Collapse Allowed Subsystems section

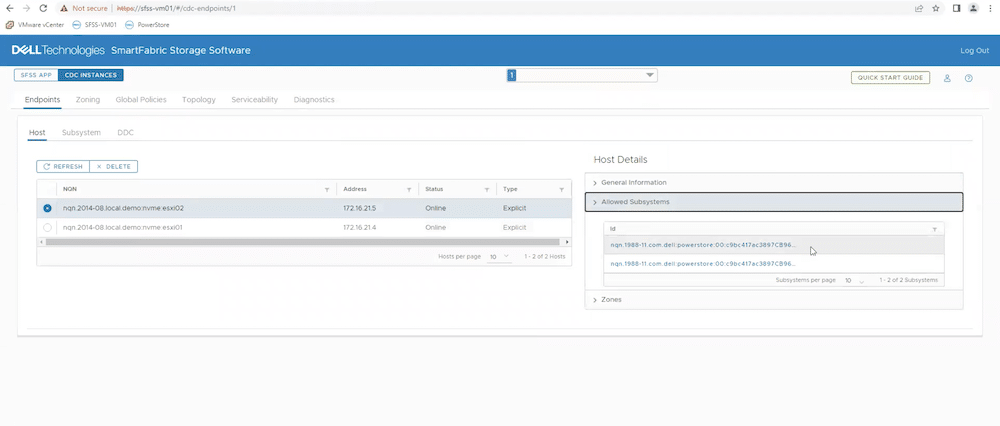[x=774, y=202]
